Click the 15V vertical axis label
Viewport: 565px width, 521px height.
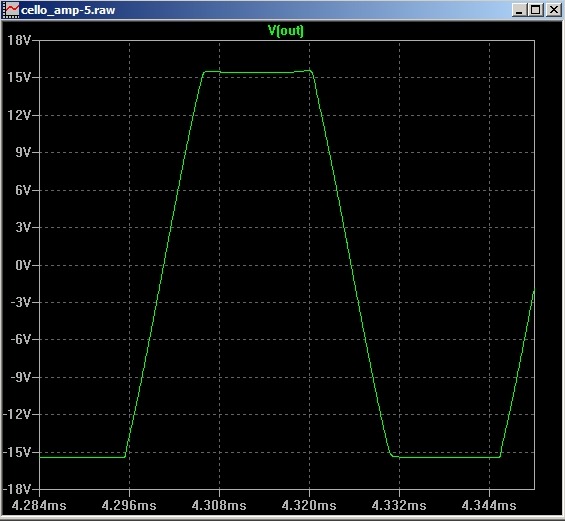click(x=19, y=77)
